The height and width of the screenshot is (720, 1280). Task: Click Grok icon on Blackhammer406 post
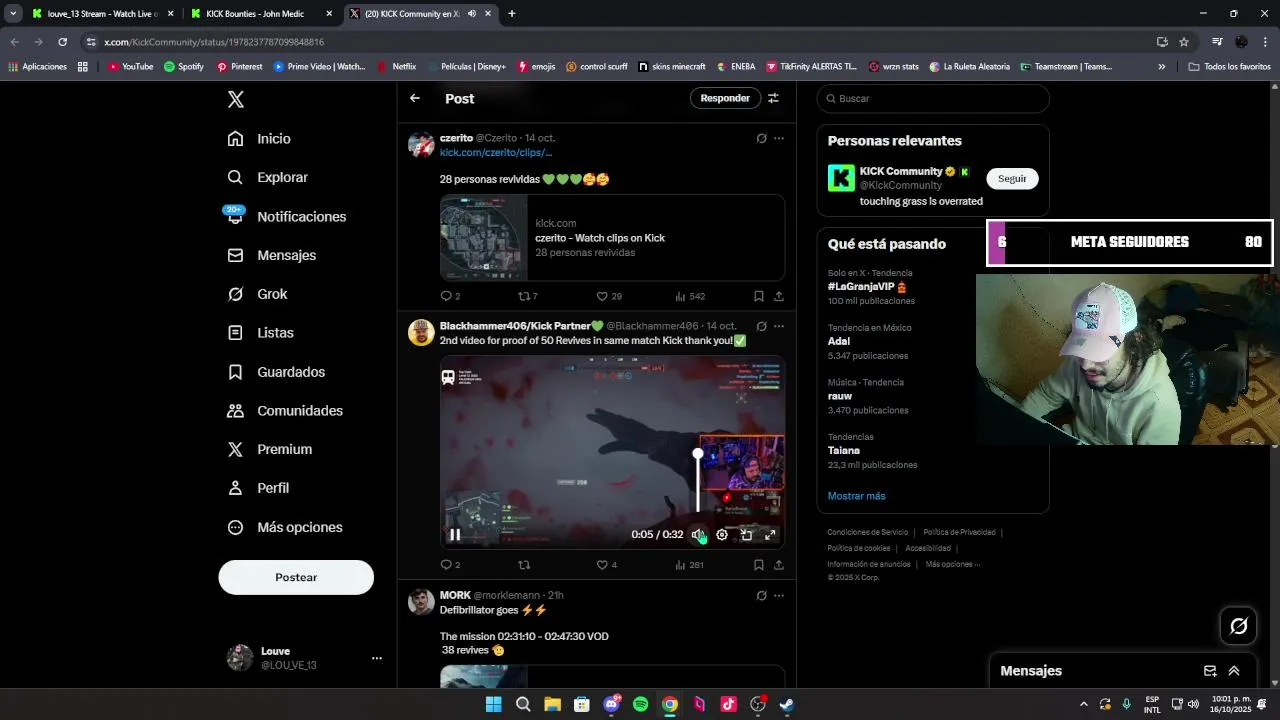pyautogui.click(x=761, y=326)
